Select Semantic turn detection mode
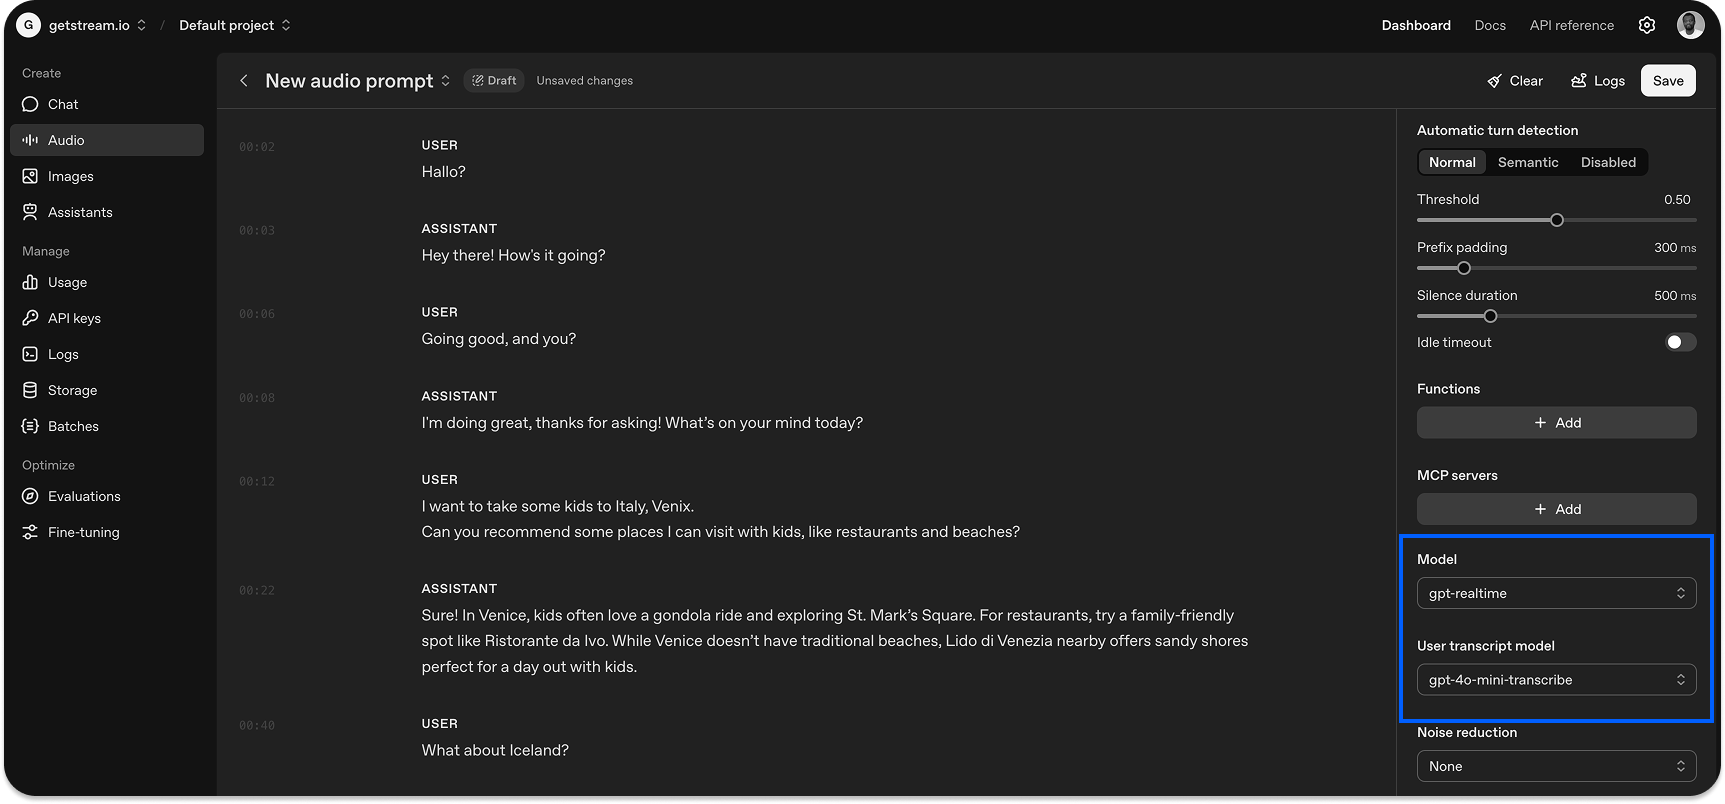This screenshot has height=804, width=1725. [1528, 162]
